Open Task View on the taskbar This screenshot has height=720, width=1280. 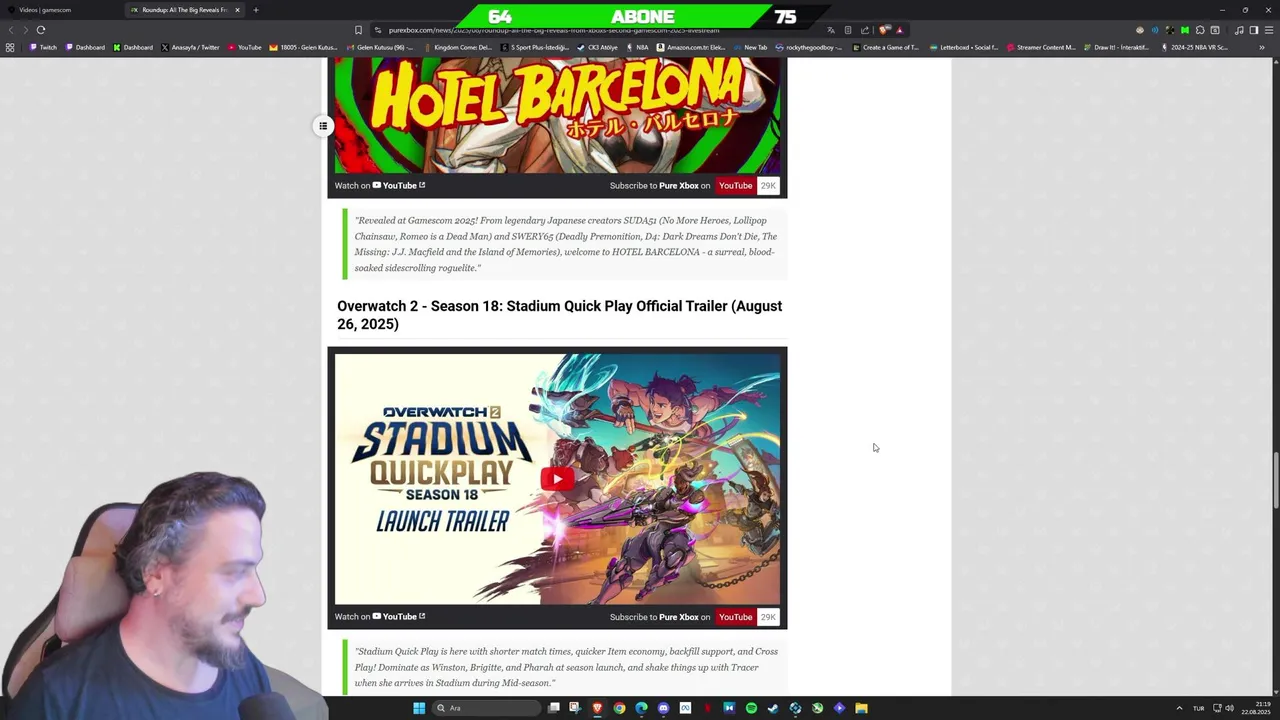(553, 708)
